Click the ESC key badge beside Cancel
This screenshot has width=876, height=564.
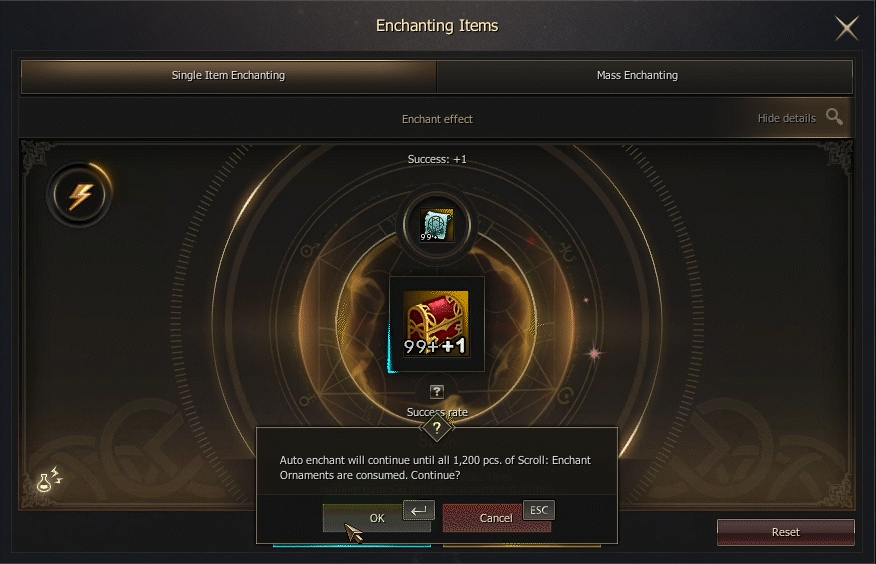pos(539,510)
